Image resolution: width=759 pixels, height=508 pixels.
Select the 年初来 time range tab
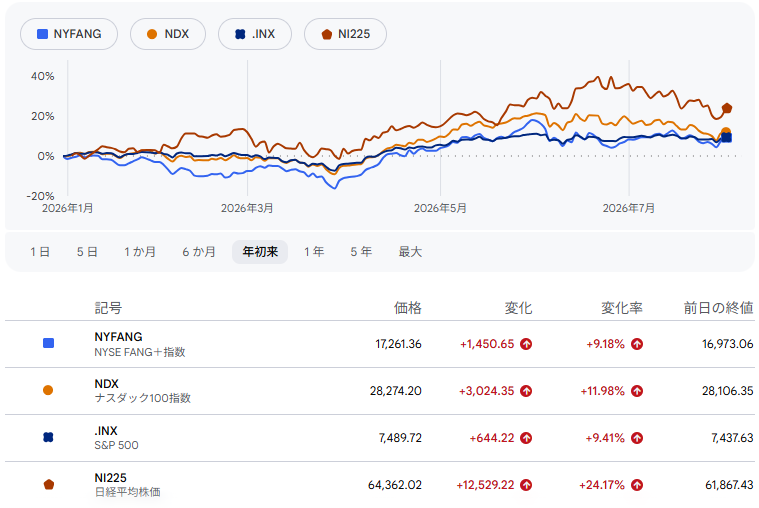[260, 252]
